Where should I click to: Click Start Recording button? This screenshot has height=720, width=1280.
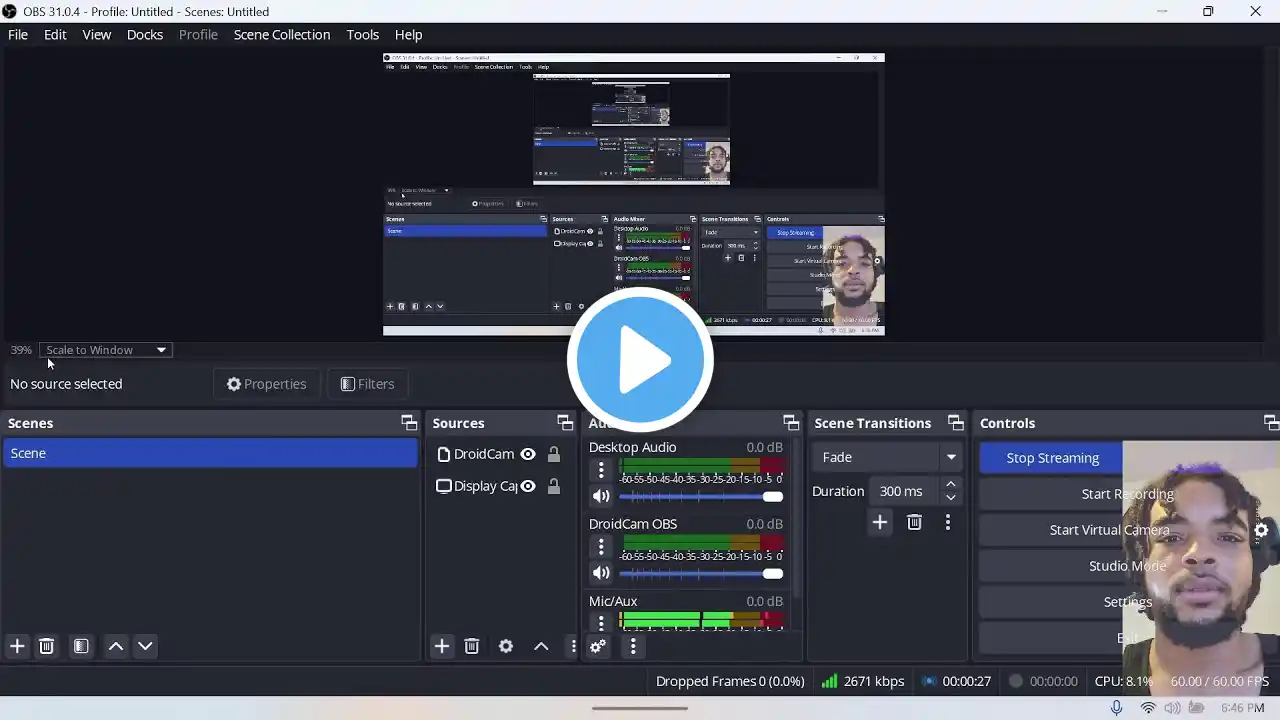coord(1127,494)
